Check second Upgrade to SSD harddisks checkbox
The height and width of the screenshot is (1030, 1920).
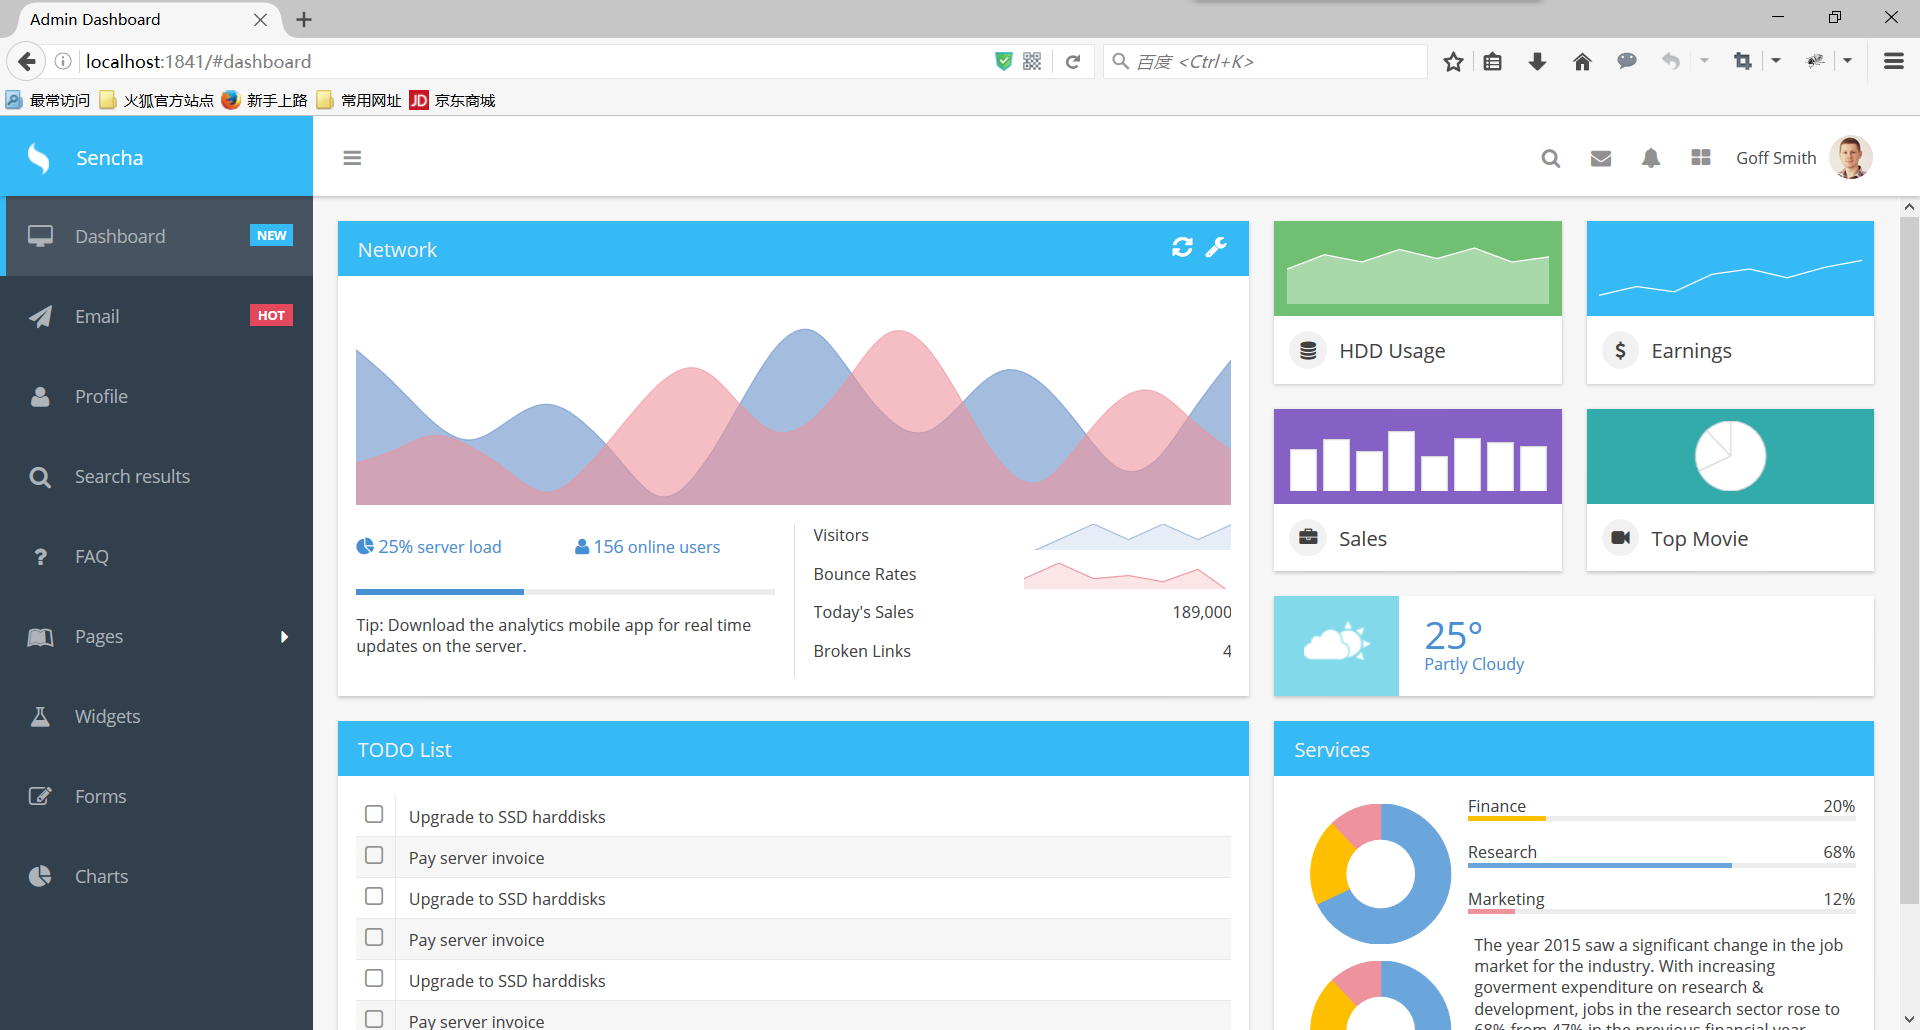[374, 896]
